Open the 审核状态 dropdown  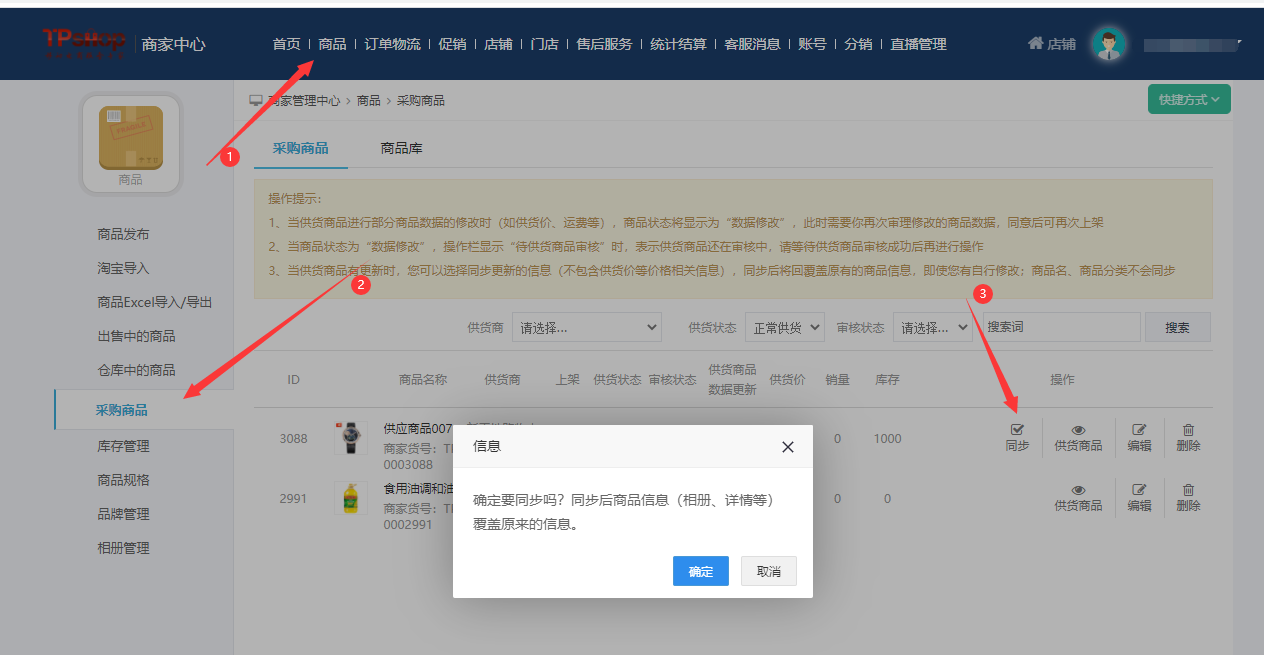(932, 327)
